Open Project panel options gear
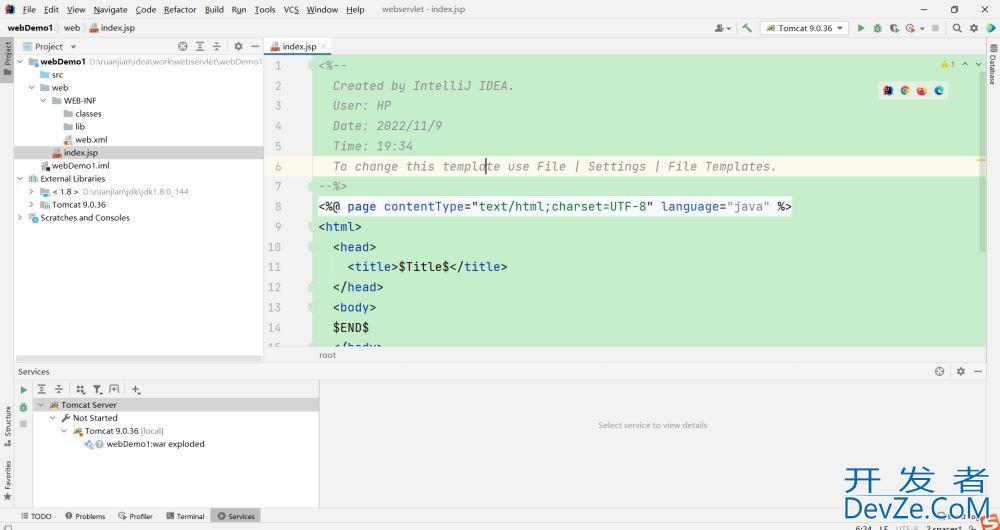The image size is (1000, 530). 239,47
